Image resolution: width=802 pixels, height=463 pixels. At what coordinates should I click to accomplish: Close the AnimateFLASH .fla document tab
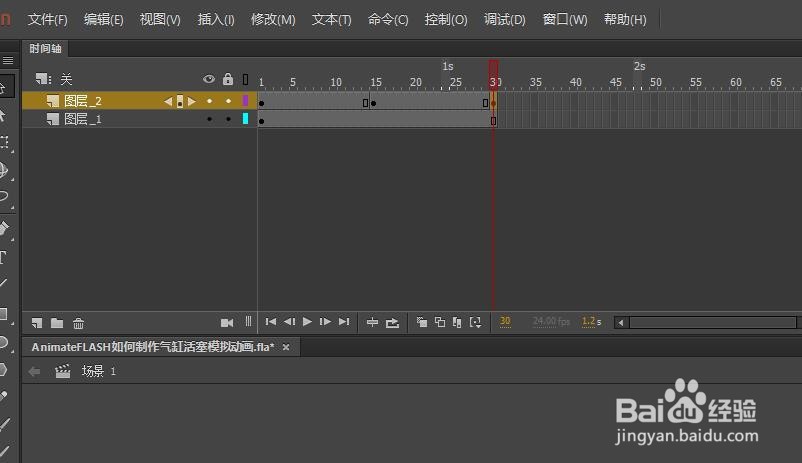pos(286,347)
